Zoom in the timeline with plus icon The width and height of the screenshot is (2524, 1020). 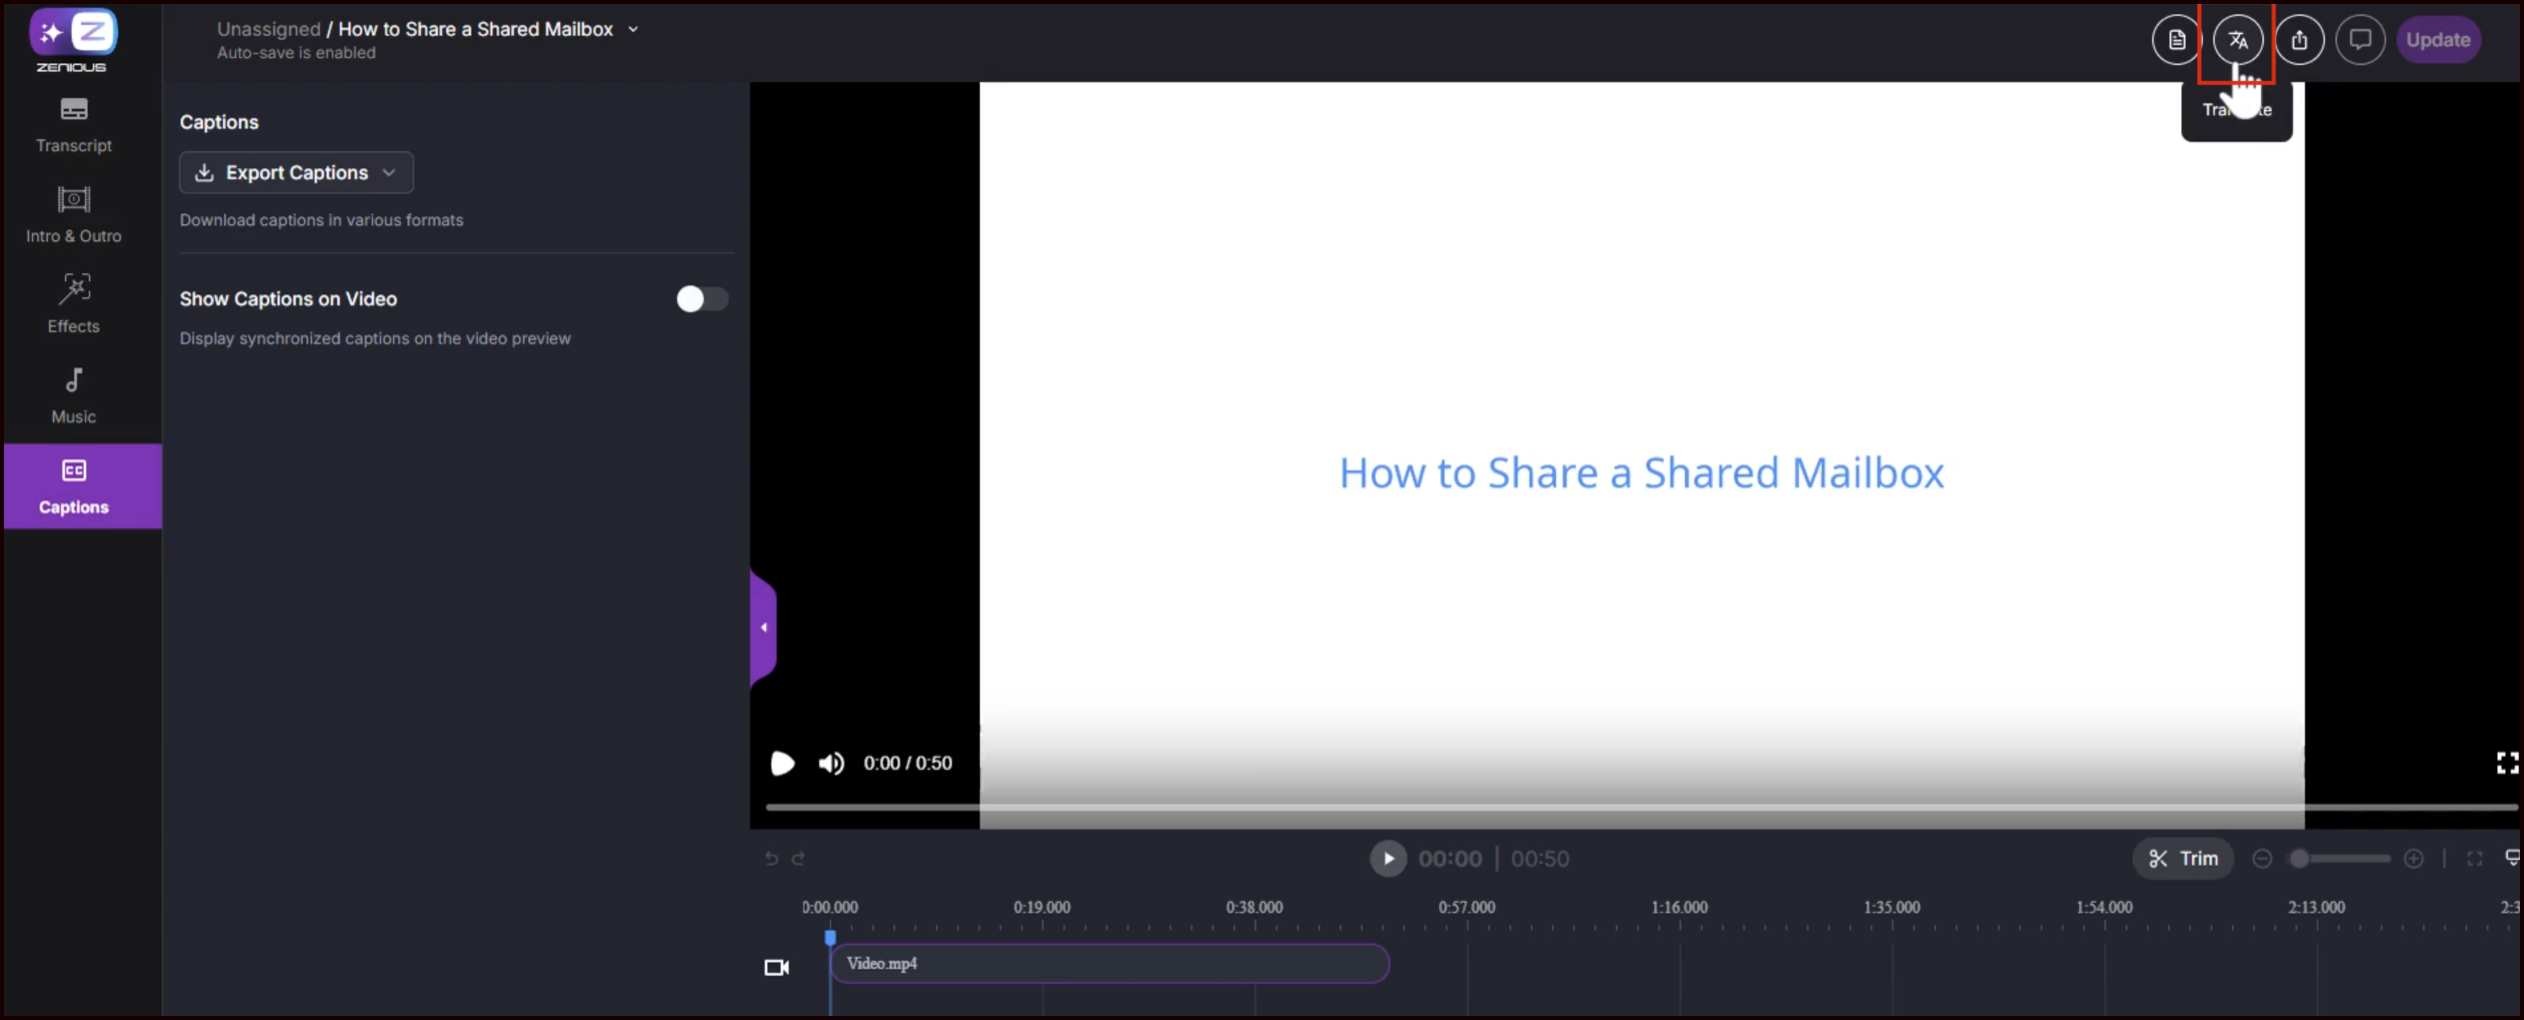(x=2413, y=859)
